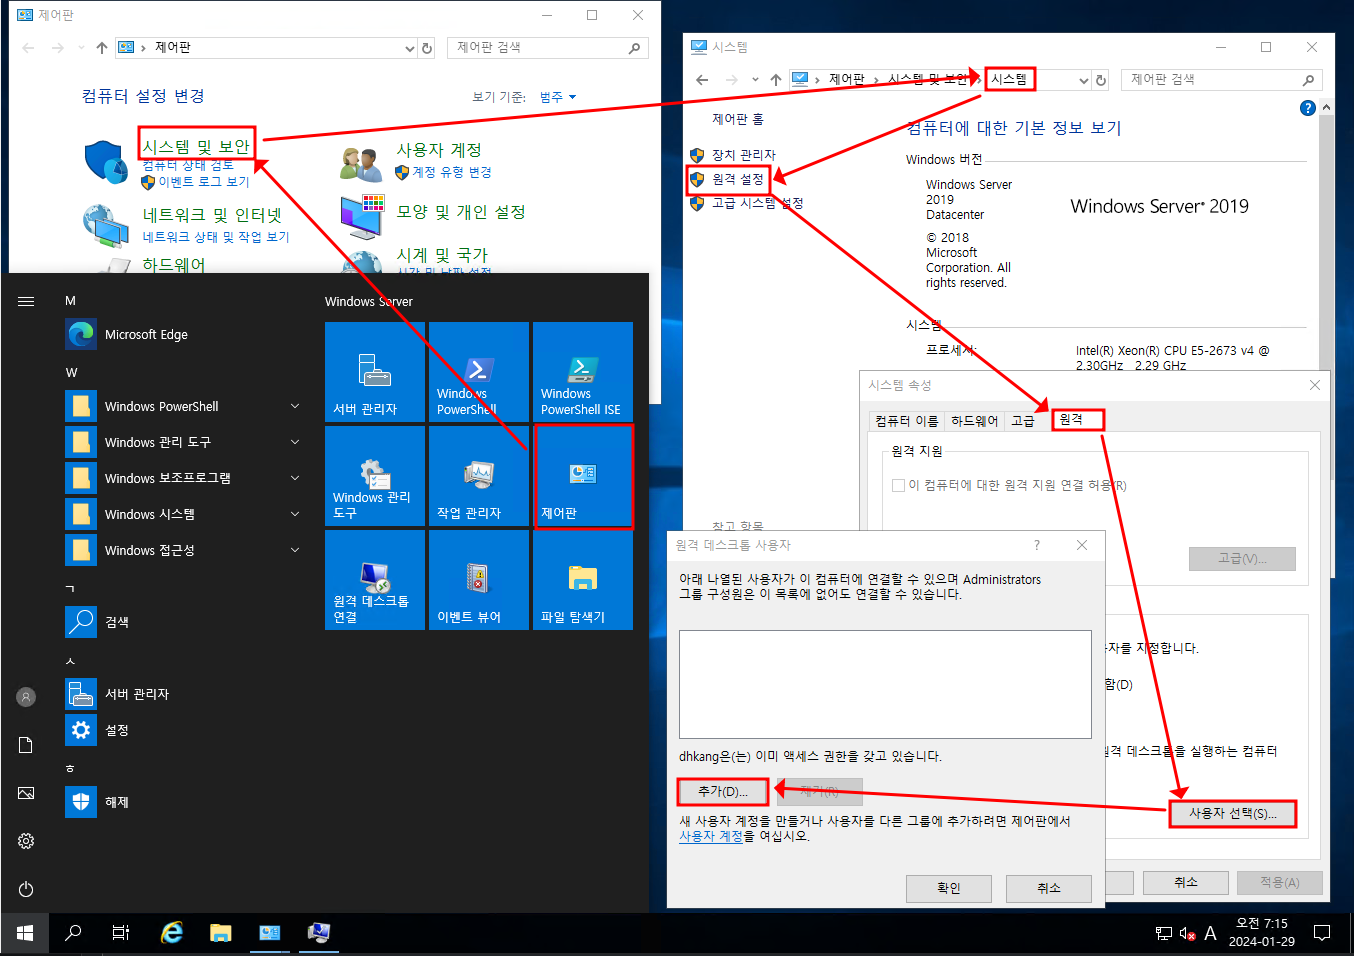The image size is (1354, 956).
Task: Open 시스템 및 보안 in 제어판
Action: click(196, 146)
